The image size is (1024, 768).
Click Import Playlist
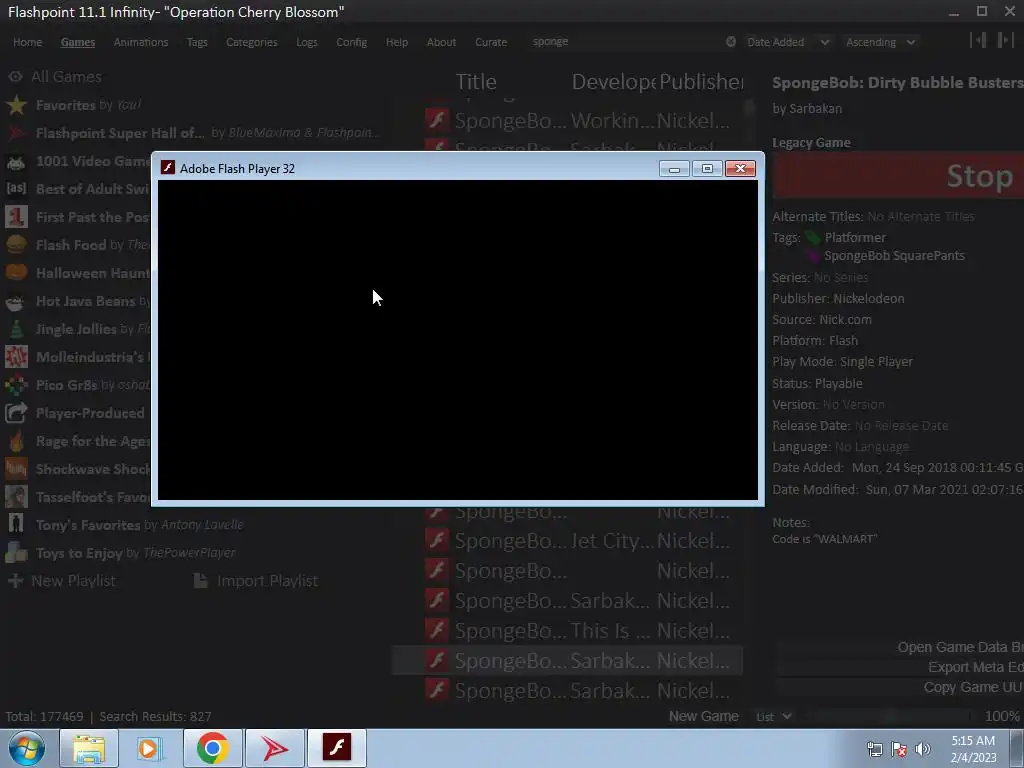coord(256,581)
